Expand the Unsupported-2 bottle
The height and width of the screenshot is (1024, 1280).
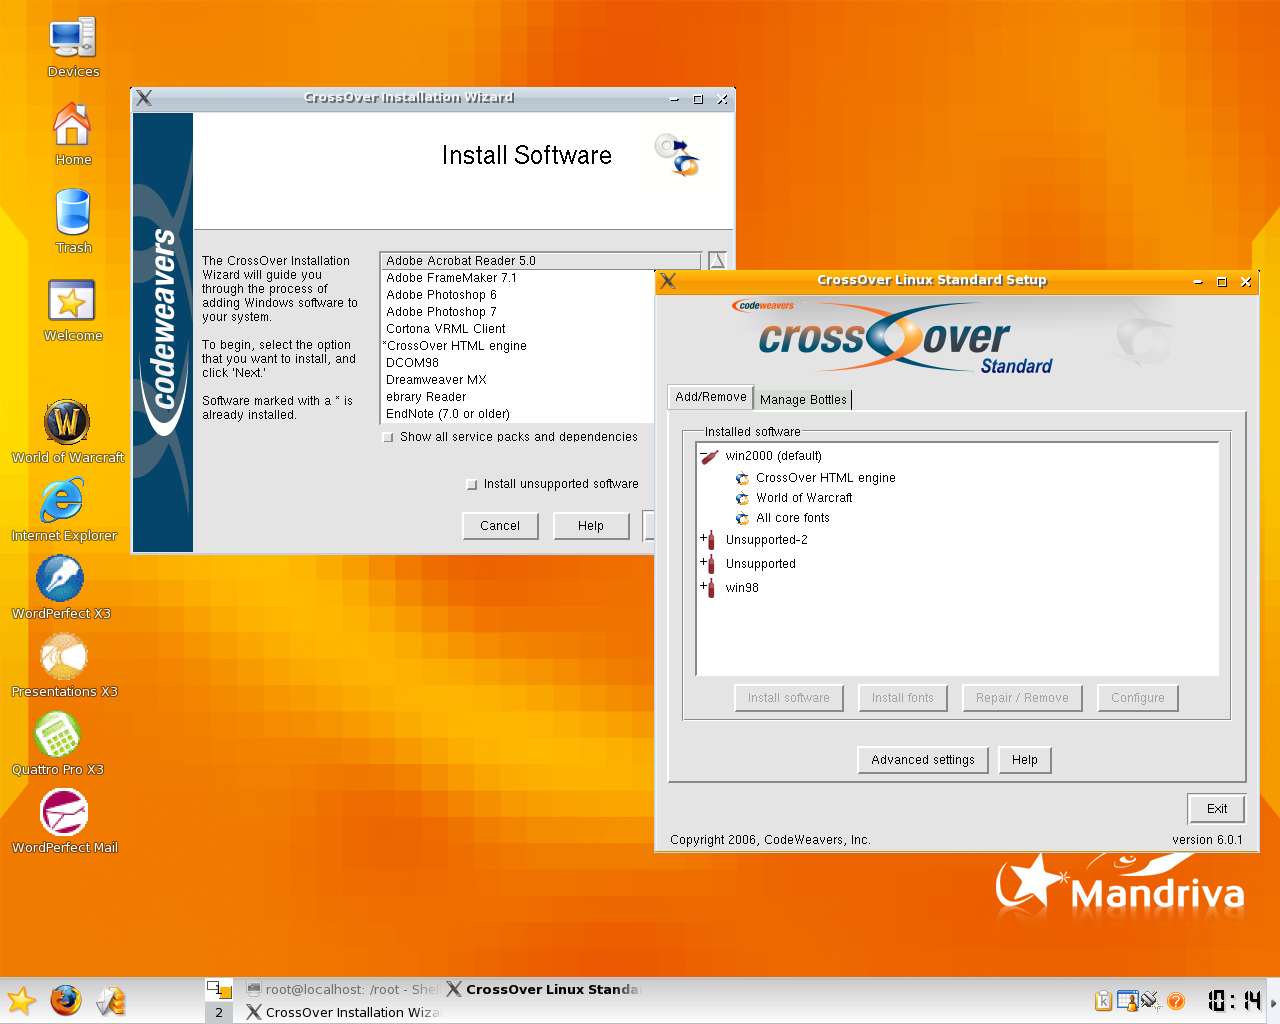pyautogui.click(x=703, y=538)
